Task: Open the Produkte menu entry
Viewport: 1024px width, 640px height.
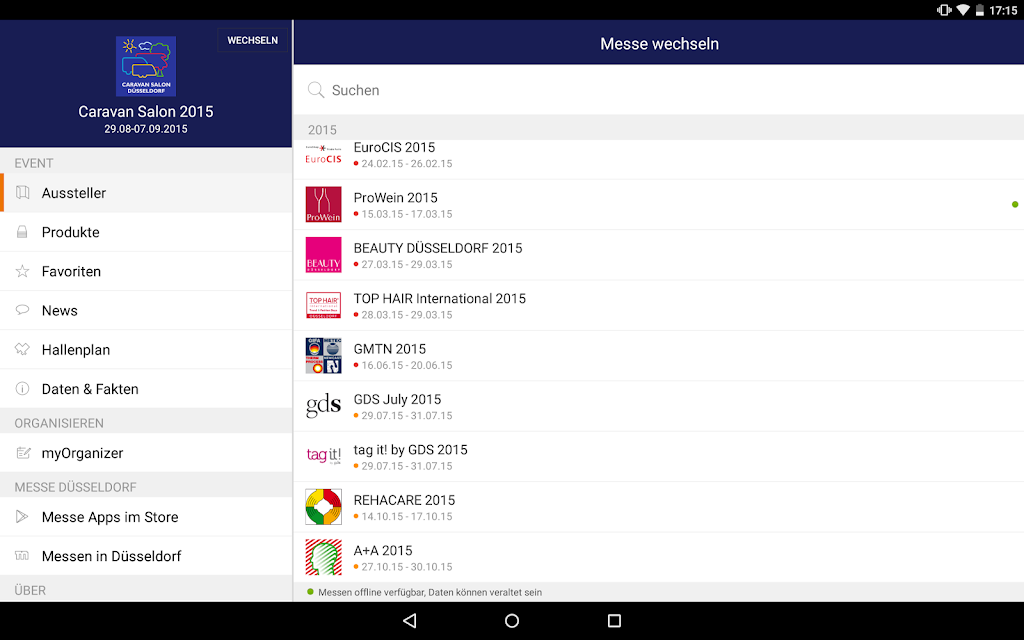Action: tap(146, 232)
